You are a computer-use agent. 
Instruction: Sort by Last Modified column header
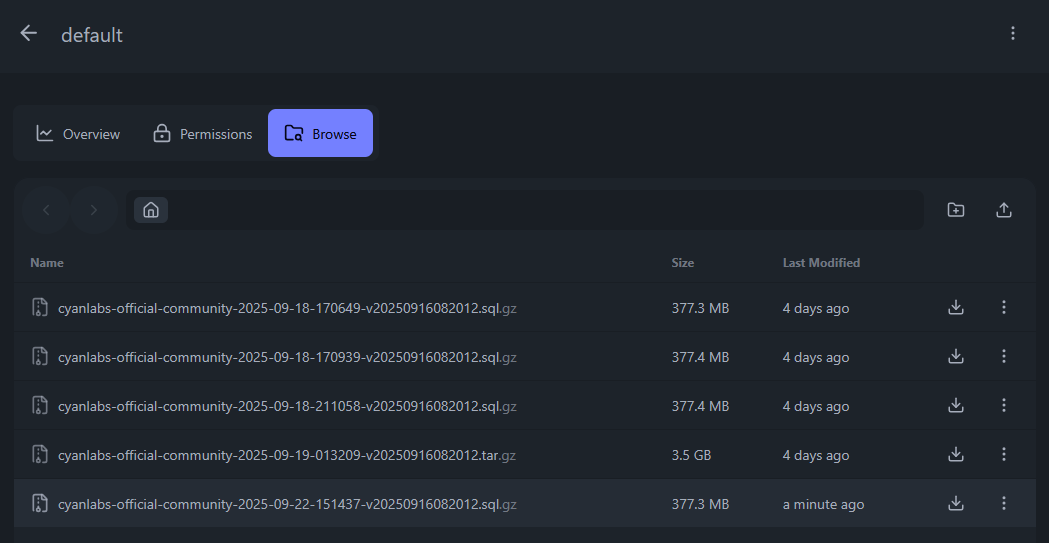click(821, 263)
